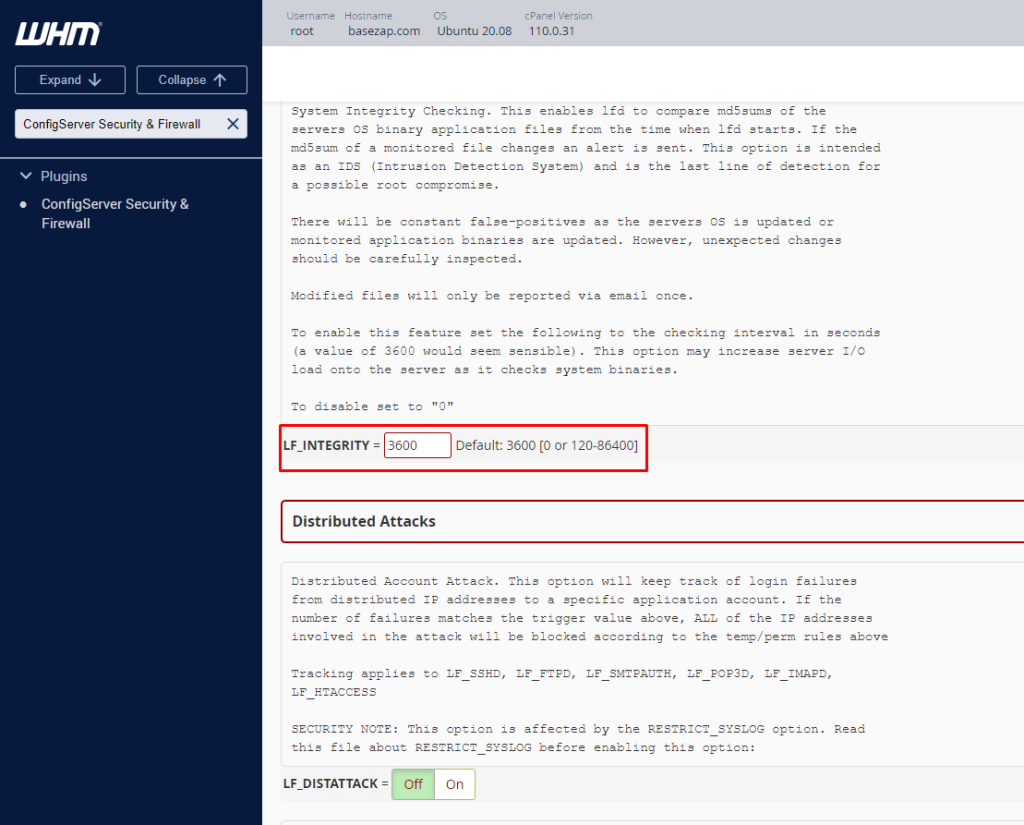Set LF_DISTATTACK to On
This screenshot has height=825, width=1024.
pyautogui.click(x=455, y=784)
